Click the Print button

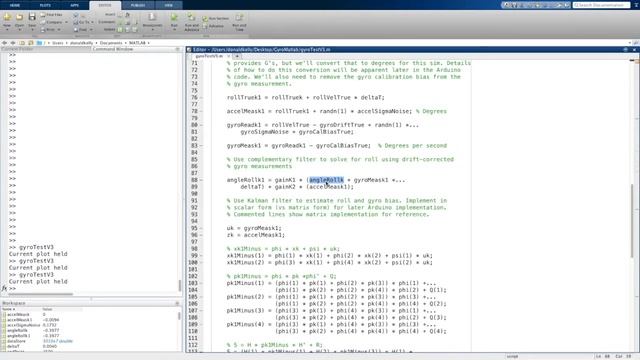49,30
